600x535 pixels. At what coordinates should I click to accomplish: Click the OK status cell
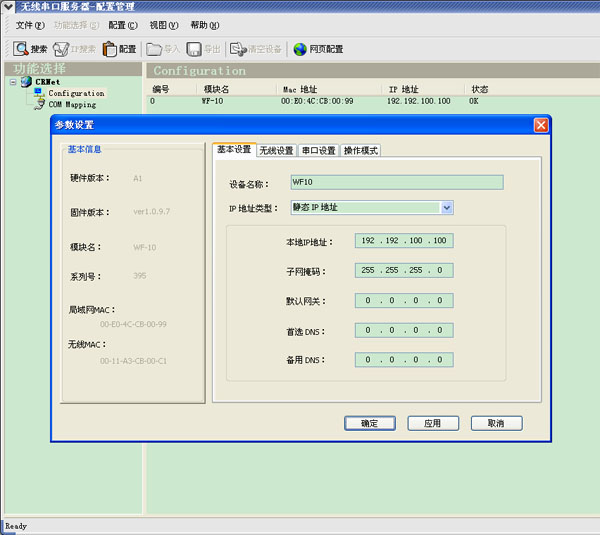tap(474, 101)
